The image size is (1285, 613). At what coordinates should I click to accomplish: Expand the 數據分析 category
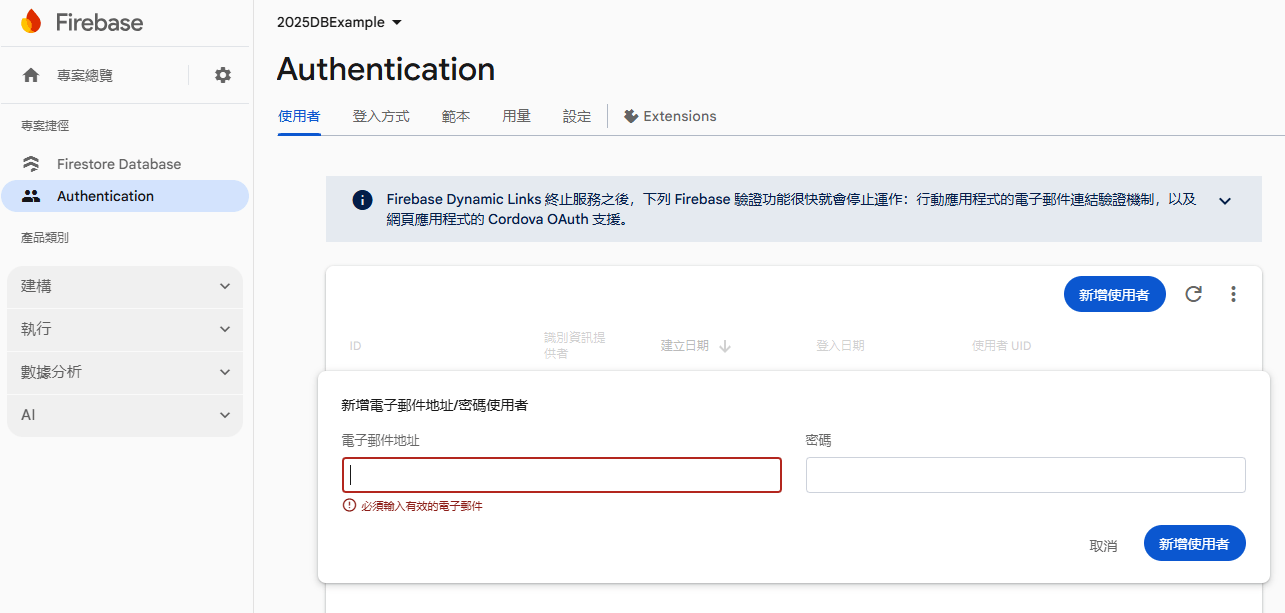(125, 372)
